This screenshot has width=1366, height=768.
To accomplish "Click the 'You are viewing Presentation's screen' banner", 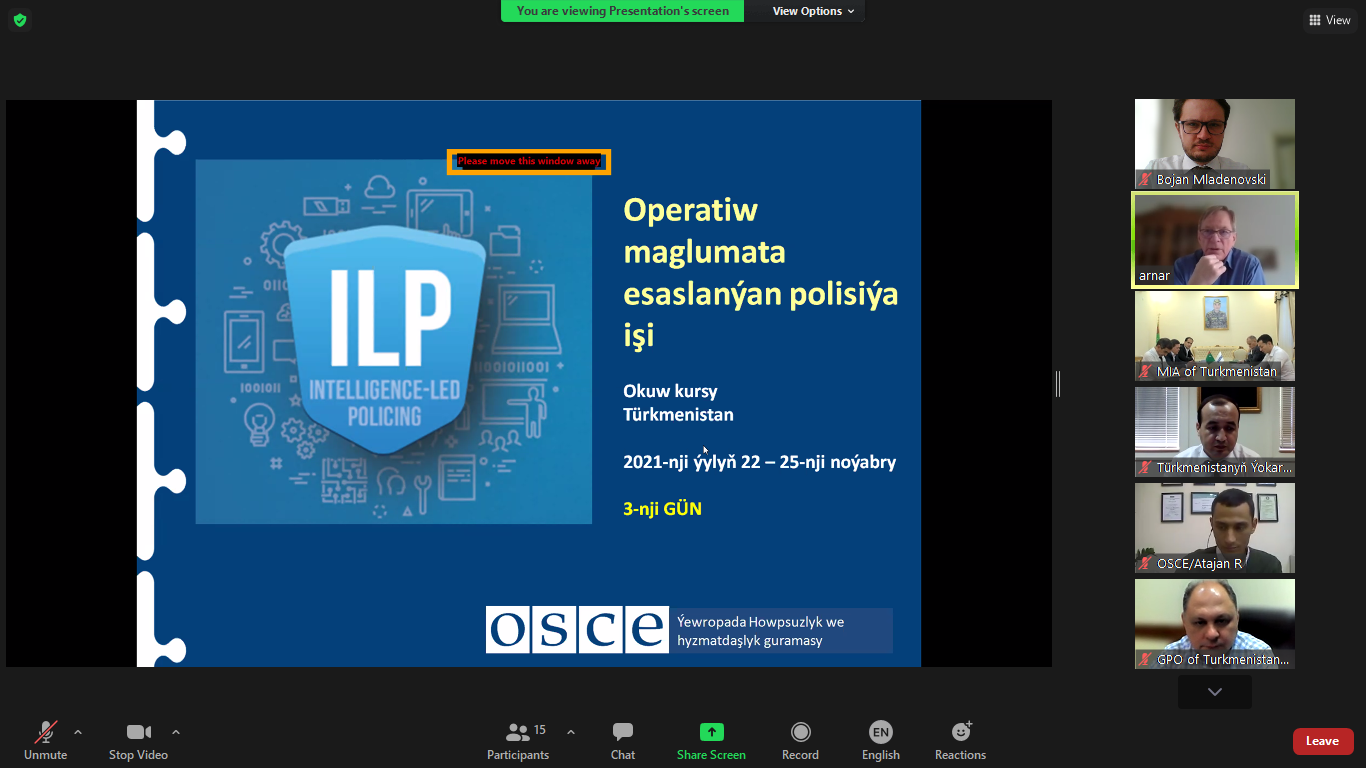I will click(622, 11).
